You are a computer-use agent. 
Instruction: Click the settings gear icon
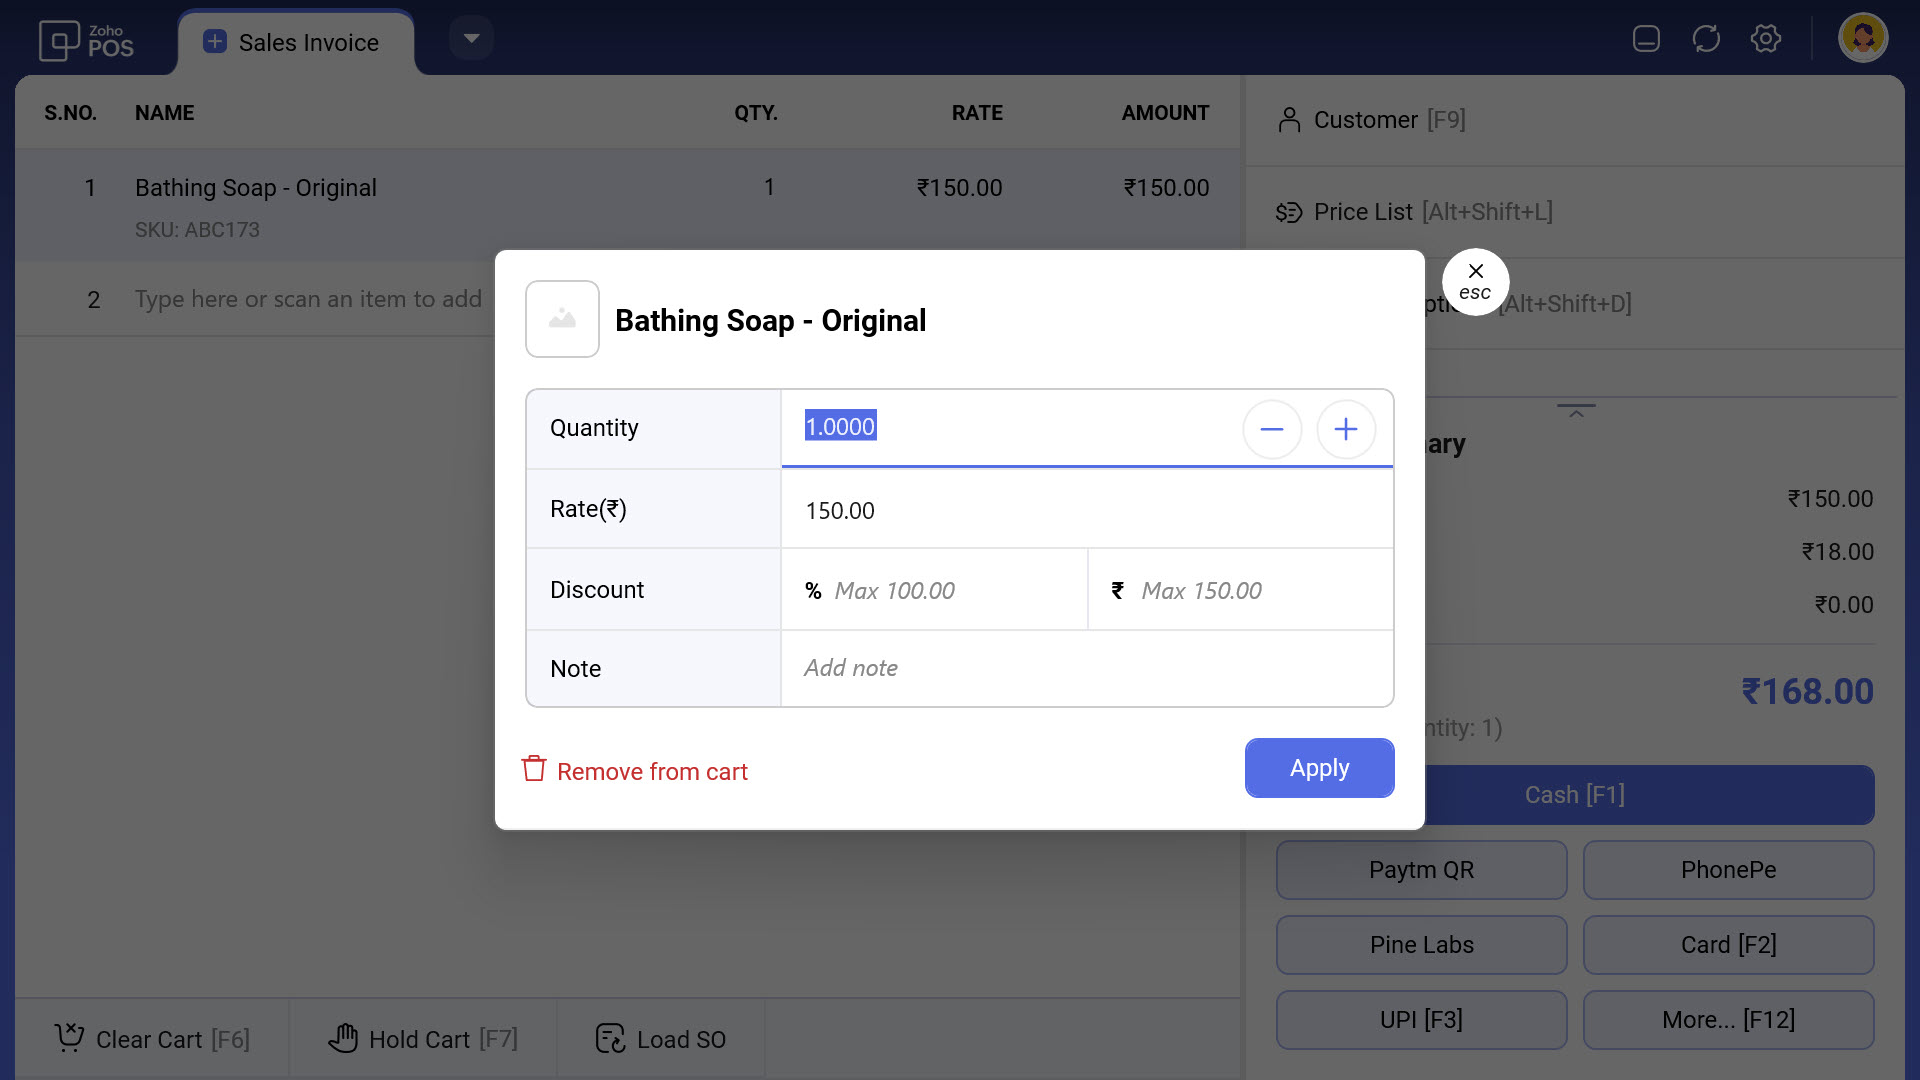(x=1766, y=39)
